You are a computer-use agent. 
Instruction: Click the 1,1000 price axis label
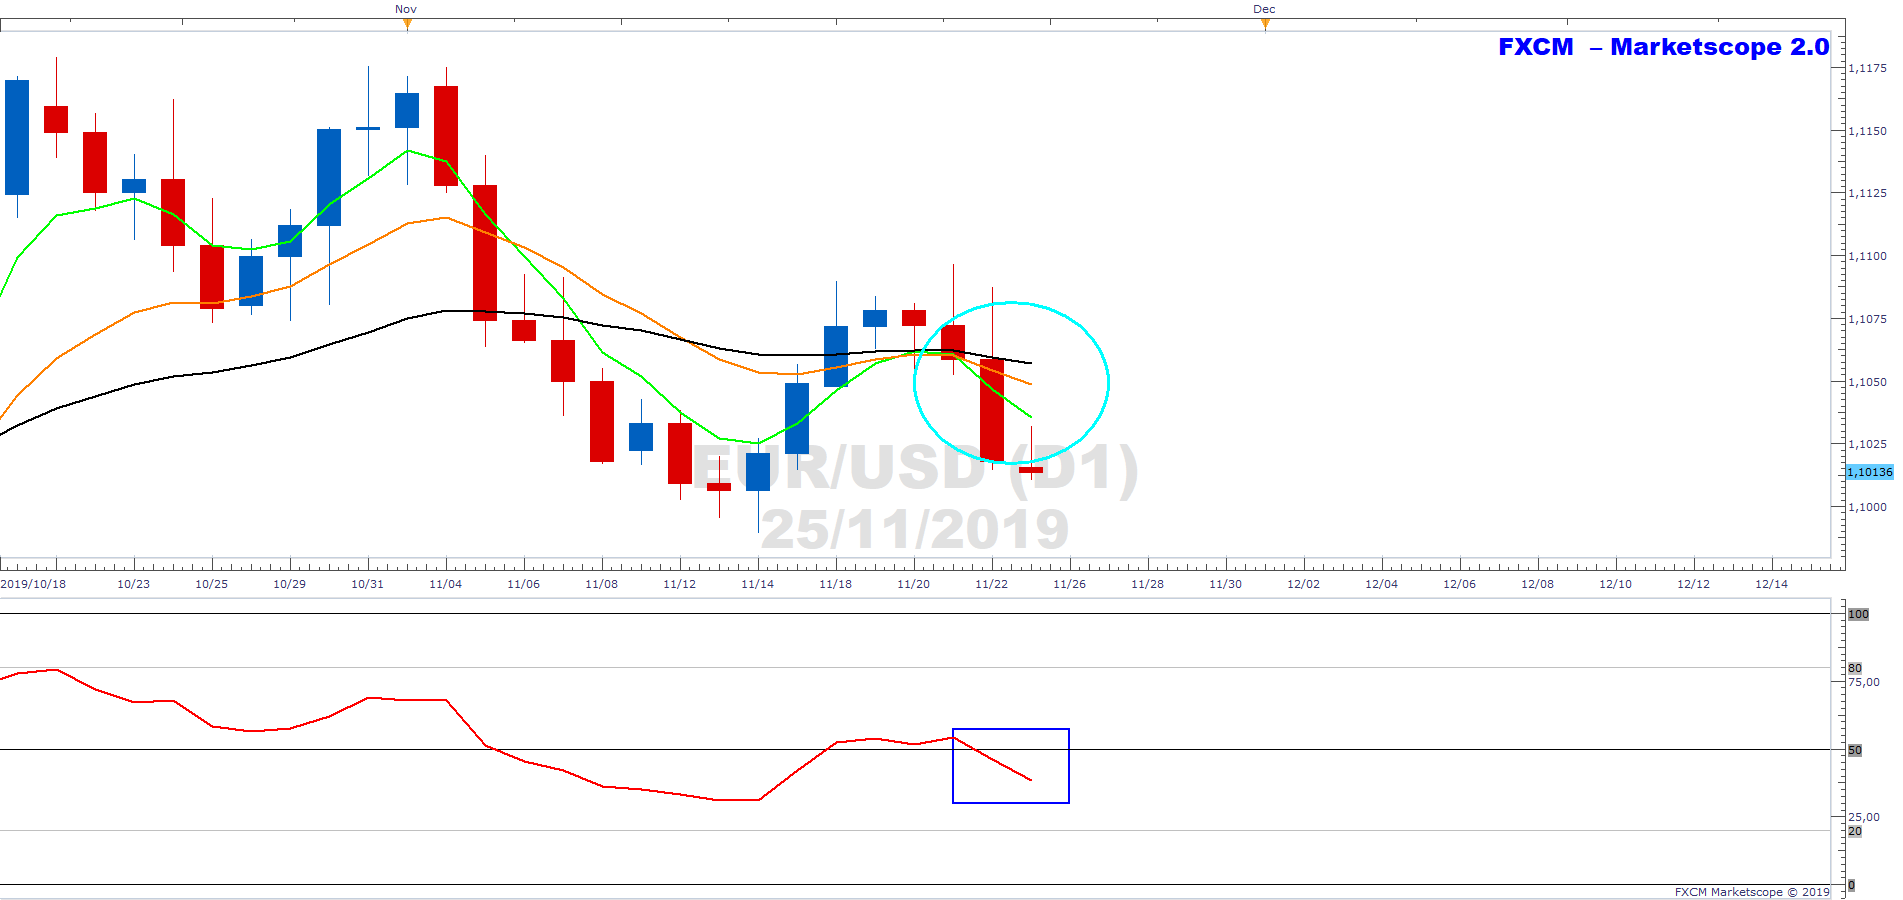click(1867, 507)
